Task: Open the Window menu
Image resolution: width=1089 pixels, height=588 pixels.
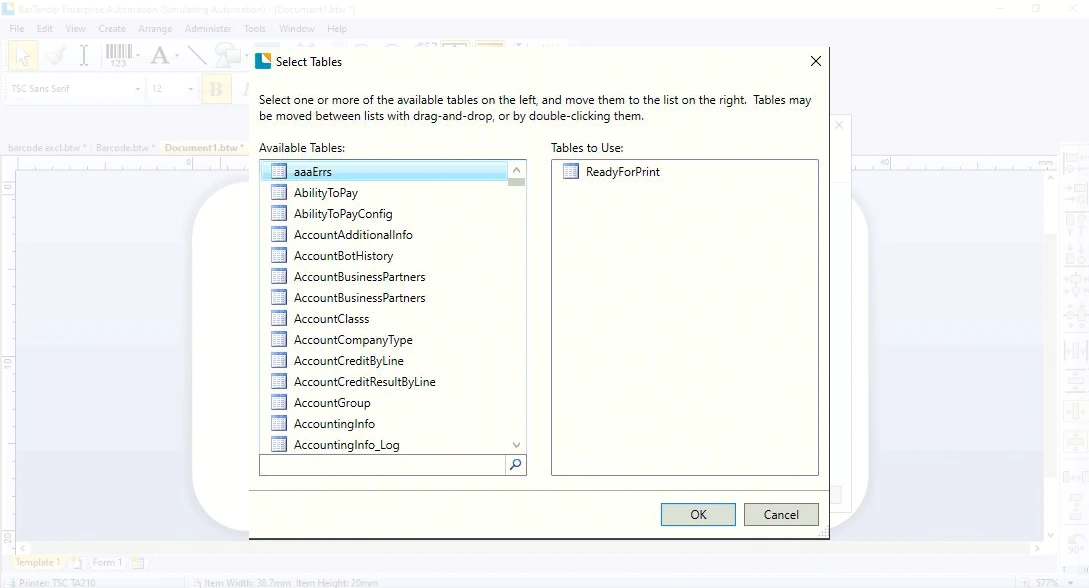Action: (x=297, y=28)
